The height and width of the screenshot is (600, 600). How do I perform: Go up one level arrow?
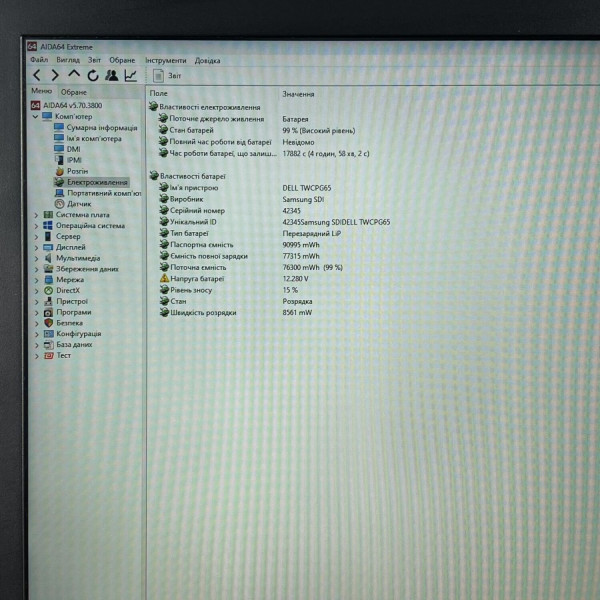74,74
